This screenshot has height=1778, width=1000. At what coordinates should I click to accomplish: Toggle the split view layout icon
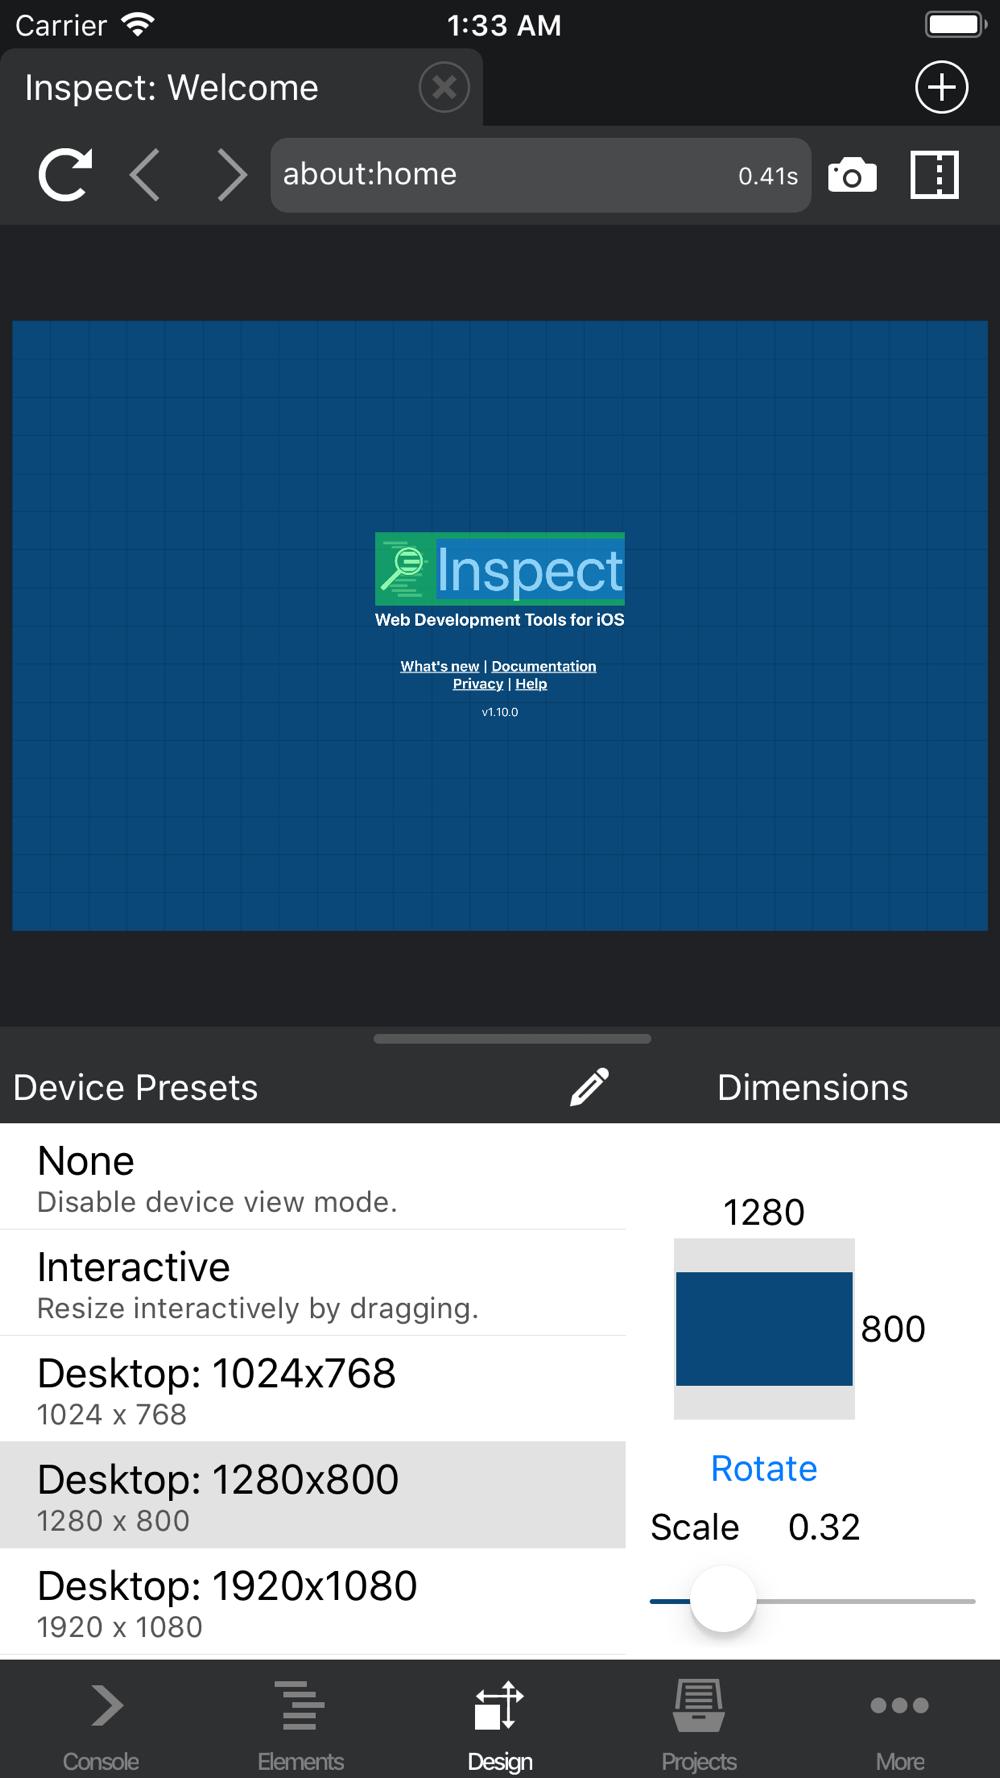[x=934, y=175]
